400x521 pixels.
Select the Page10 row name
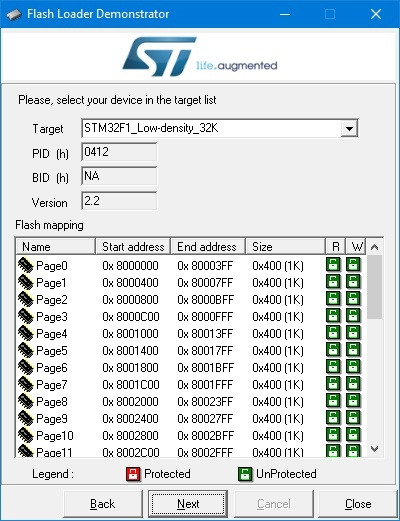point(55,436)
